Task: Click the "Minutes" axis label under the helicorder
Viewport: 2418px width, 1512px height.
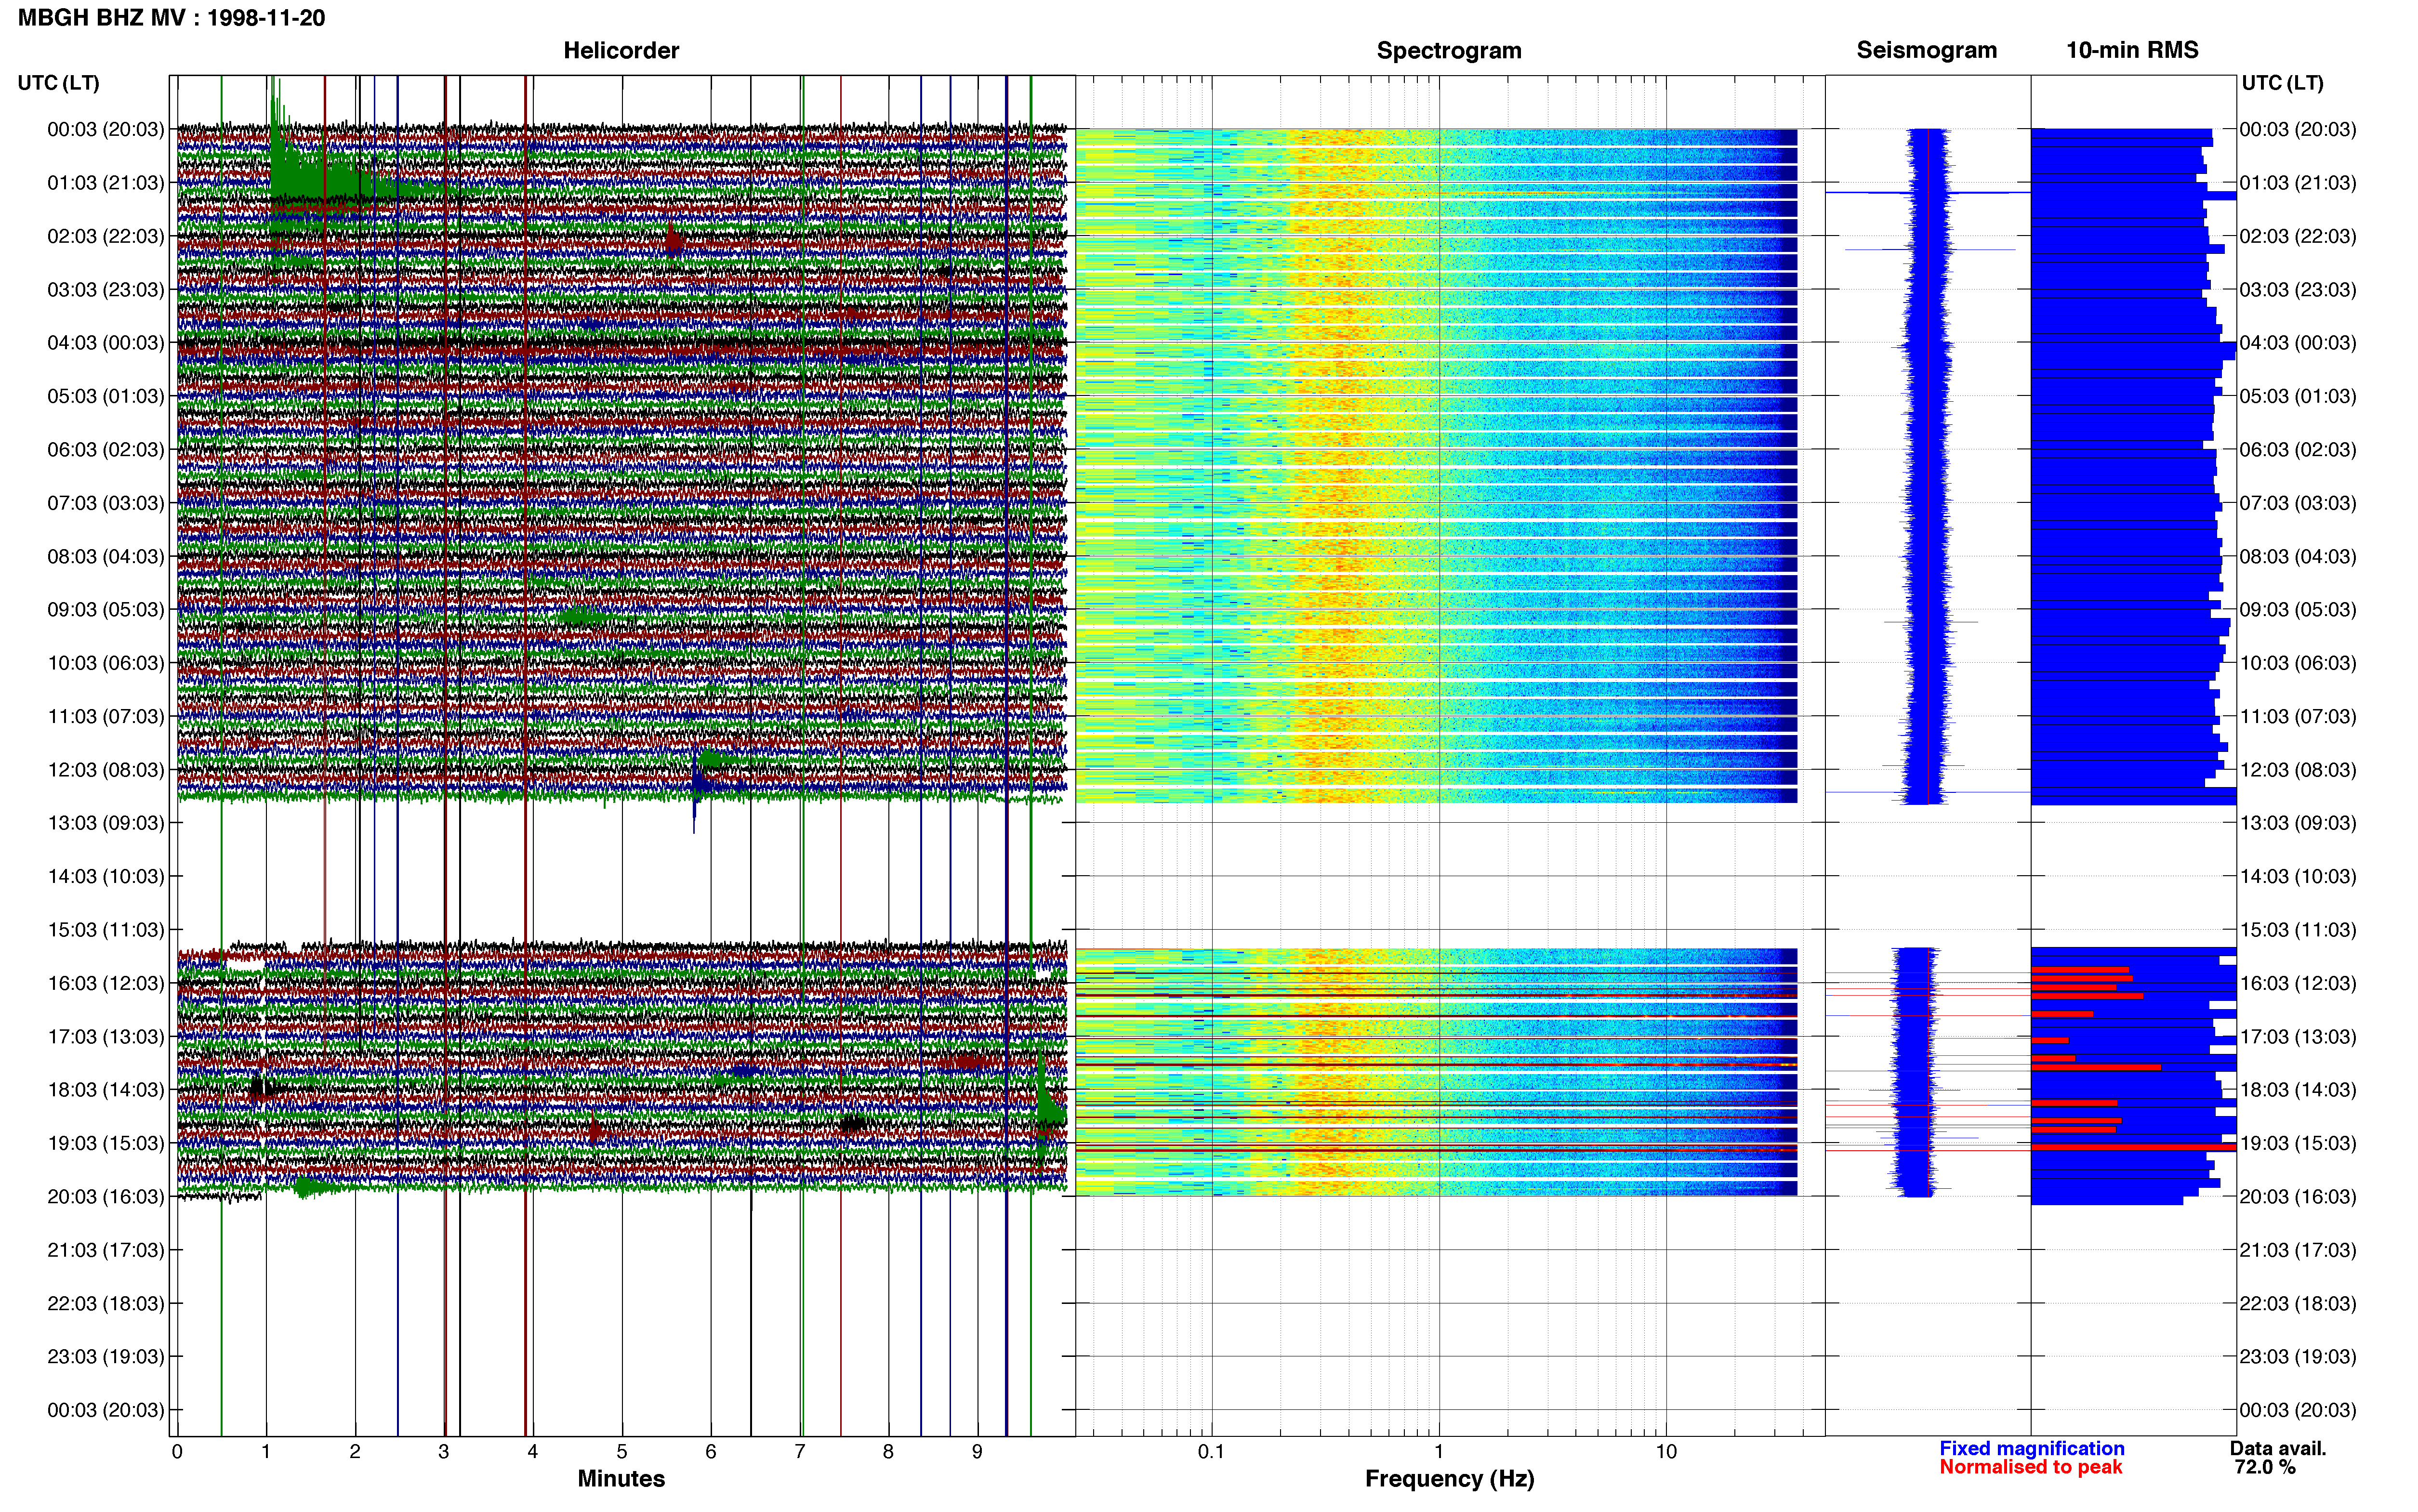Action: pos(621,1478)
